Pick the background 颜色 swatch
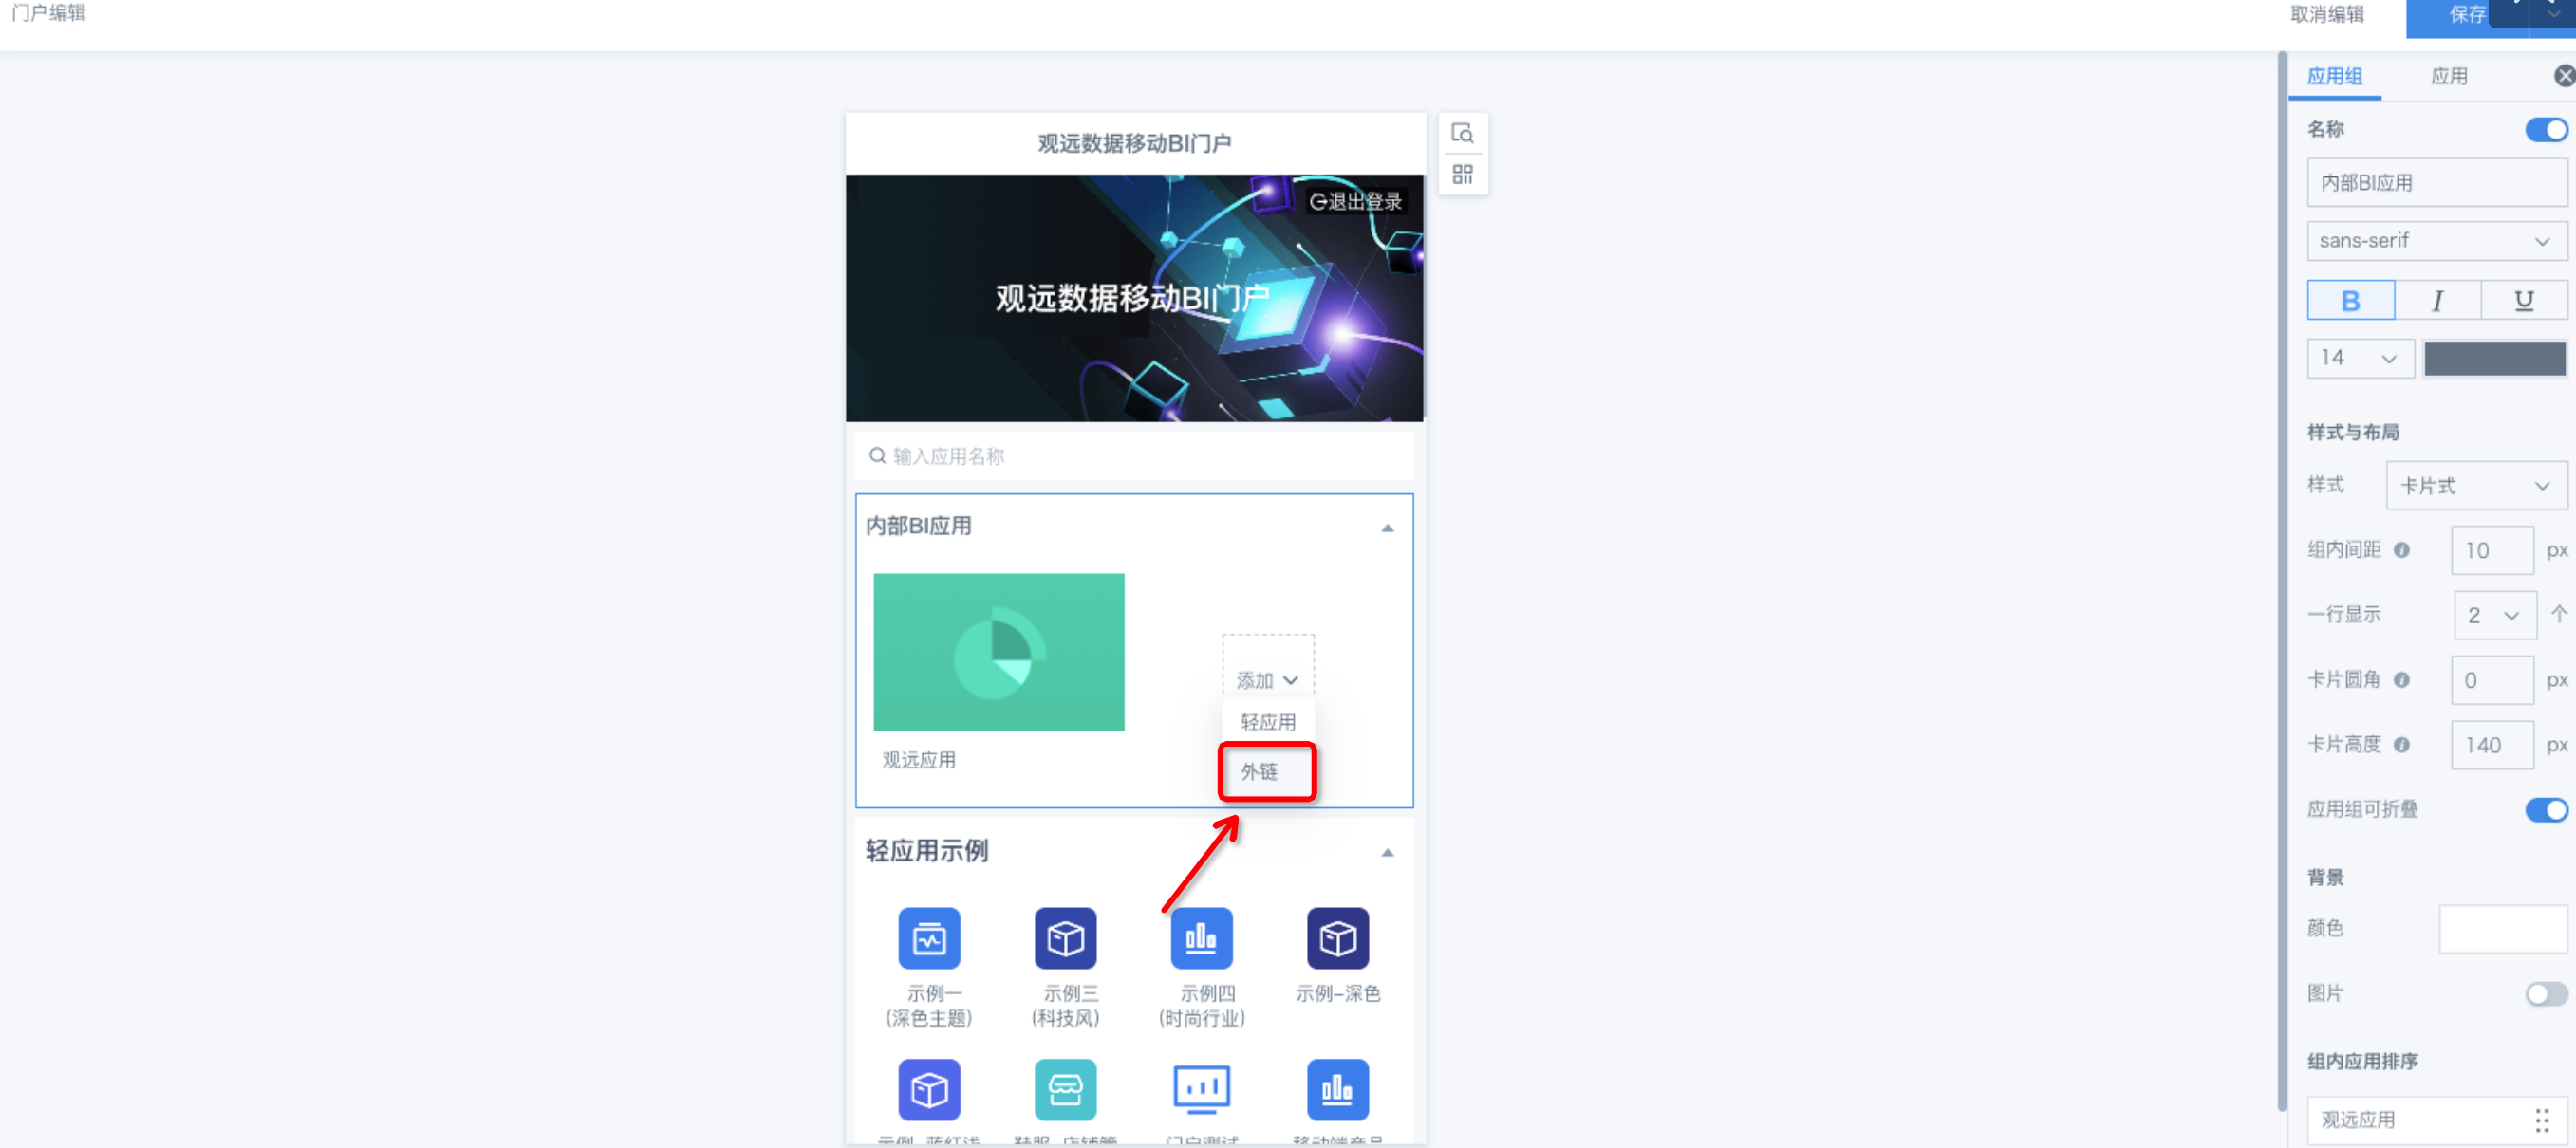 tap(2503, 929)
